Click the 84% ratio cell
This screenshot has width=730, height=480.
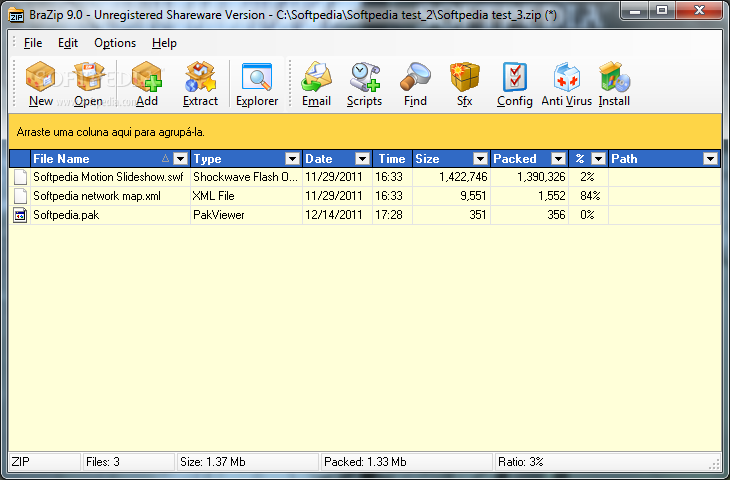(x=590, y=196)
